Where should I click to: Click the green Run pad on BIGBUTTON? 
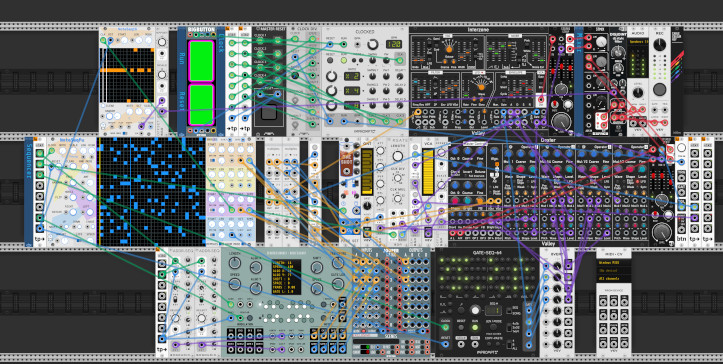tap(201, 61)
